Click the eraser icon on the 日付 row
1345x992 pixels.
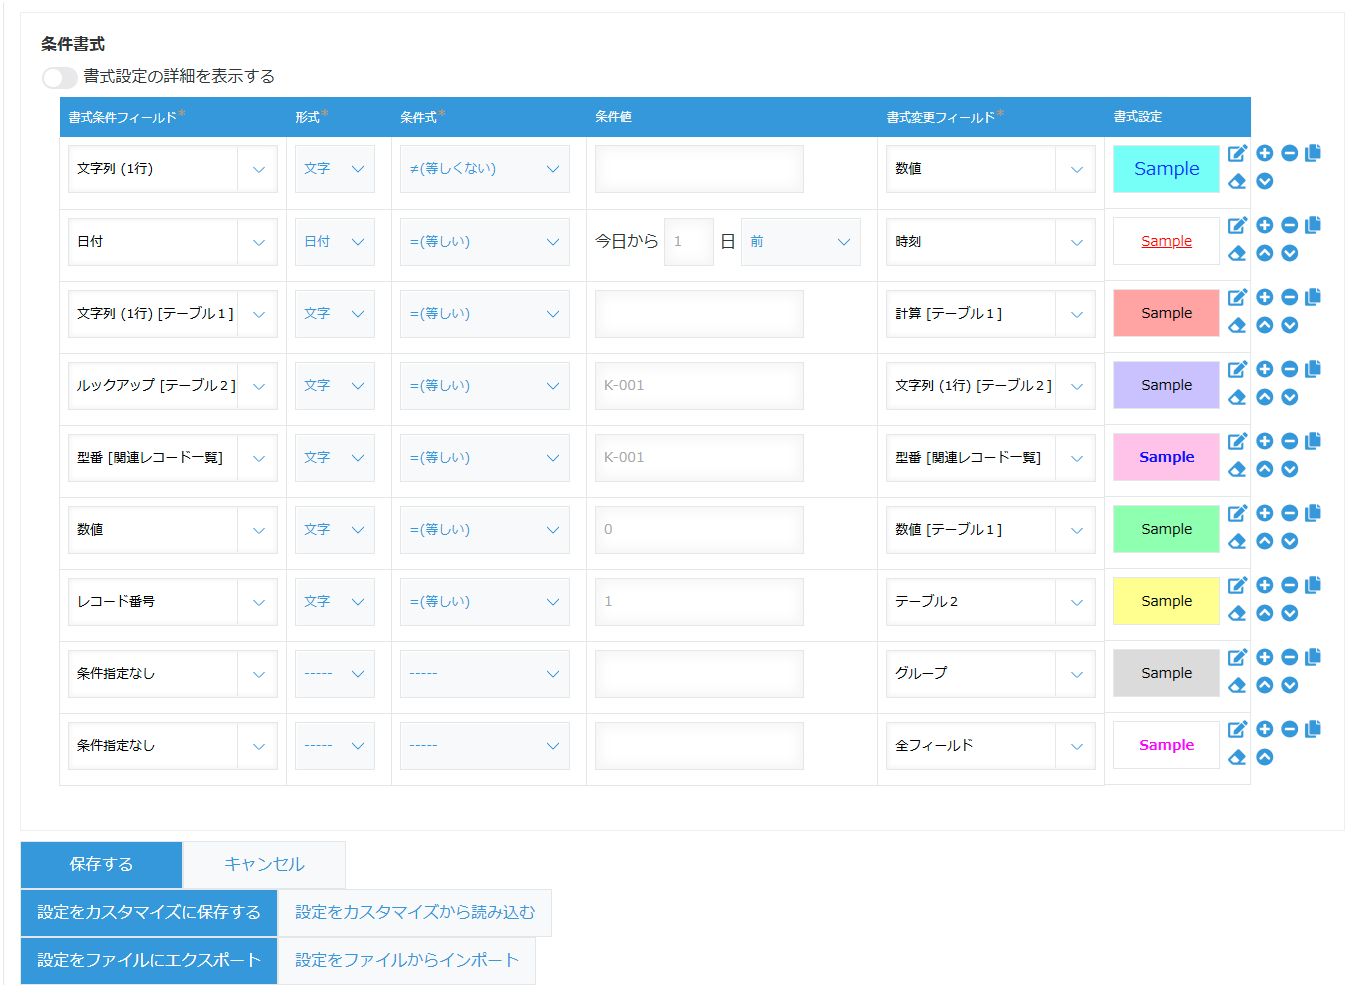pos(1237,253)
